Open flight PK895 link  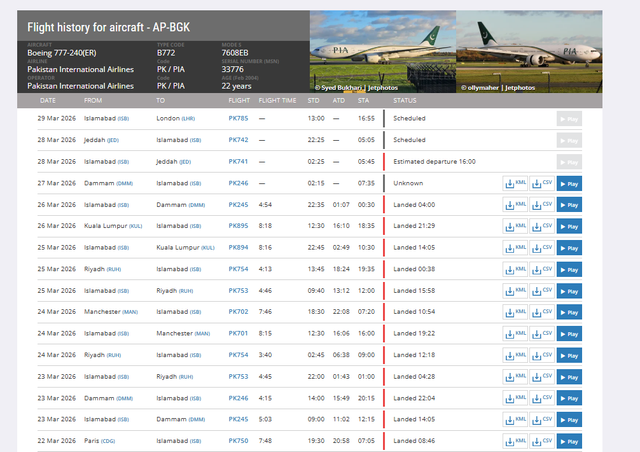point(238,226)
